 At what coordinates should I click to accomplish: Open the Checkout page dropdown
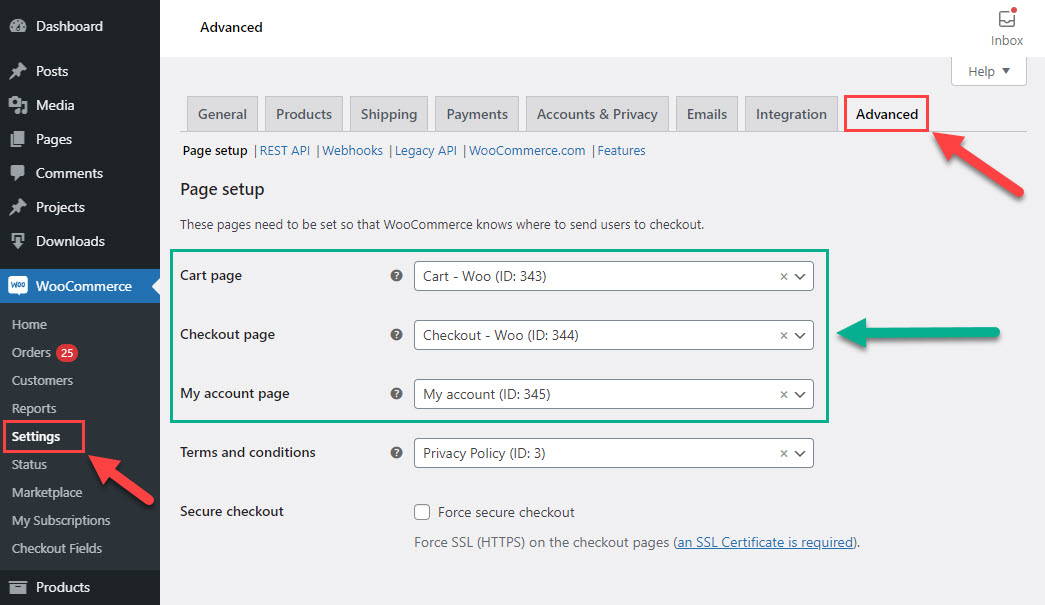613,335
